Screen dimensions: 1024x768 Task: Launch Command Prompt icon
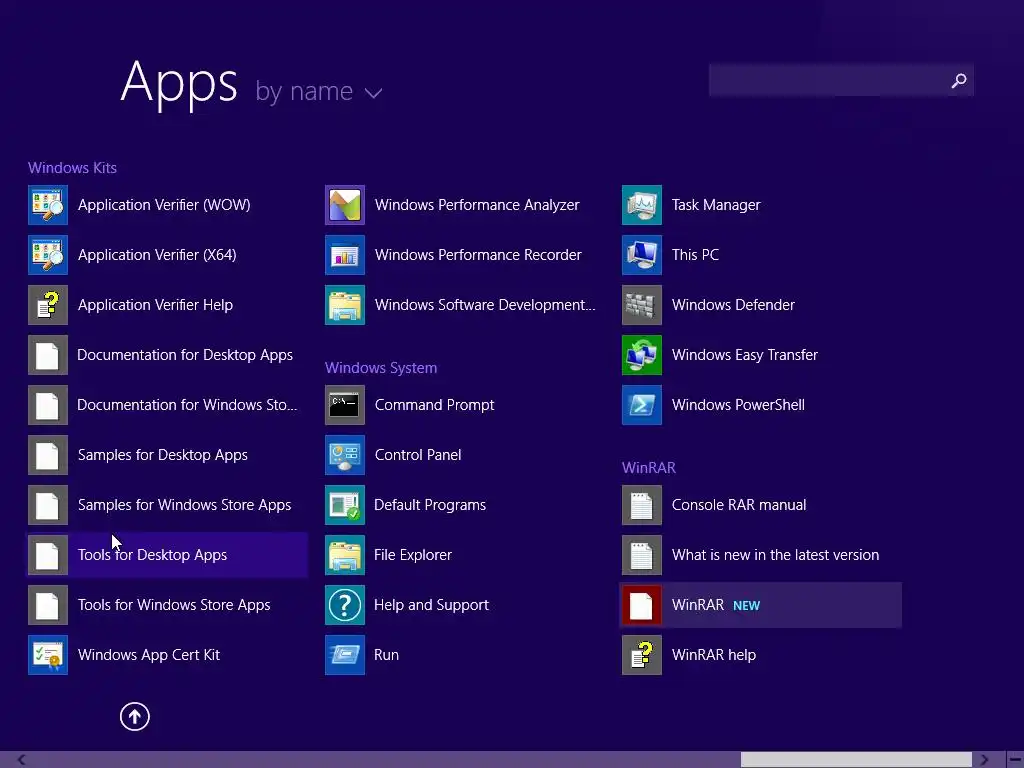coord(345,405)
